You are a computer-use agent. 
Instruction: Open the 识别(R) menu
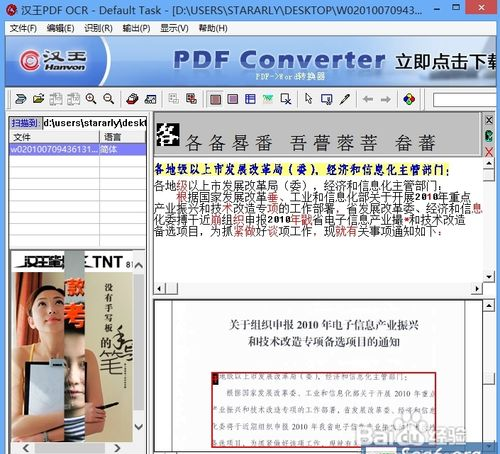click(98, 28)
